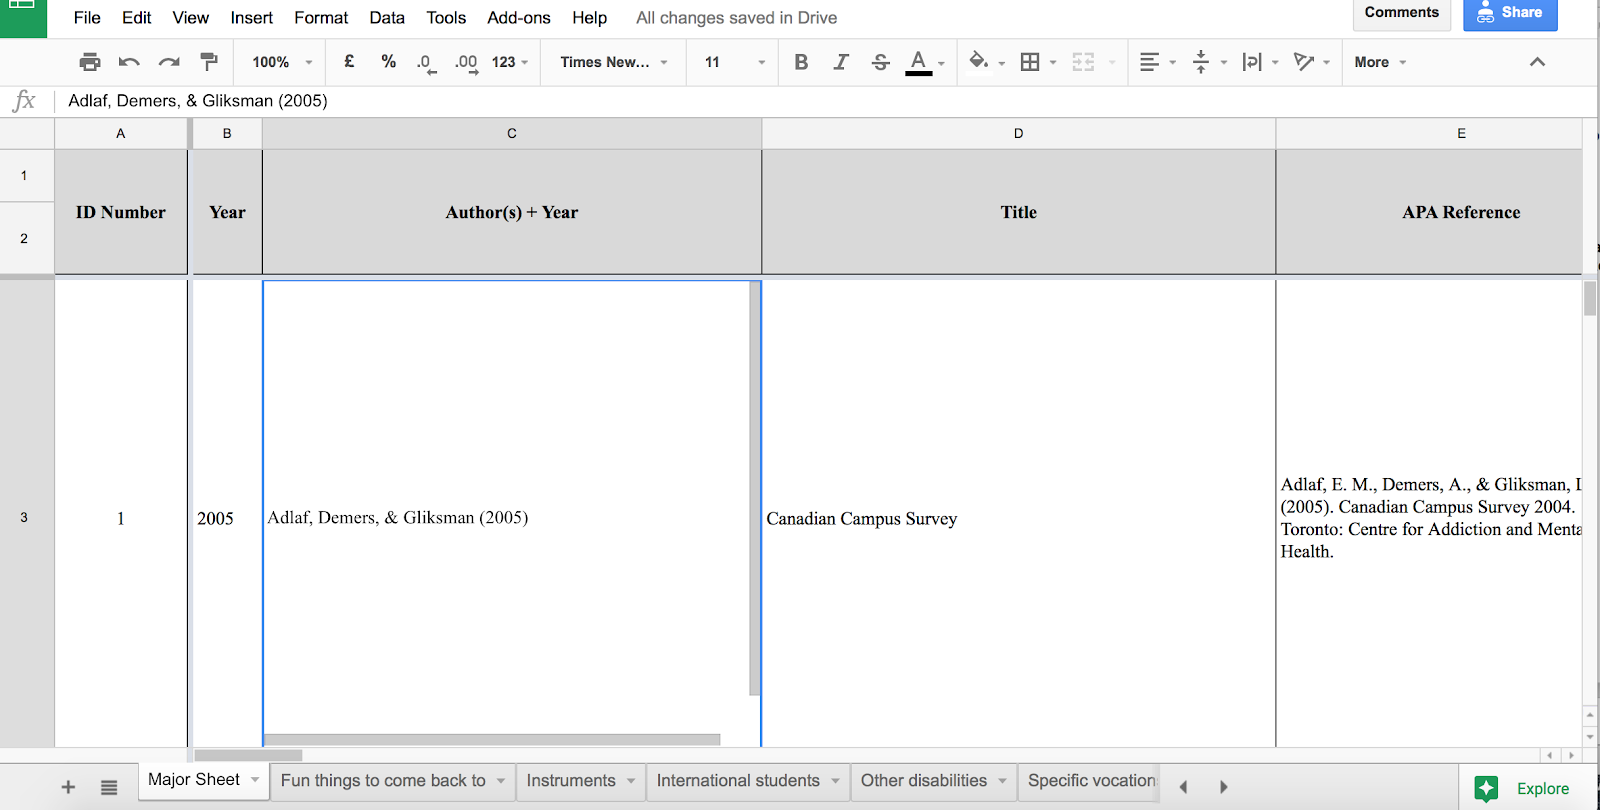Decrease decimal places
This screenshot has width=1600, height=810.
pos(426,62)
